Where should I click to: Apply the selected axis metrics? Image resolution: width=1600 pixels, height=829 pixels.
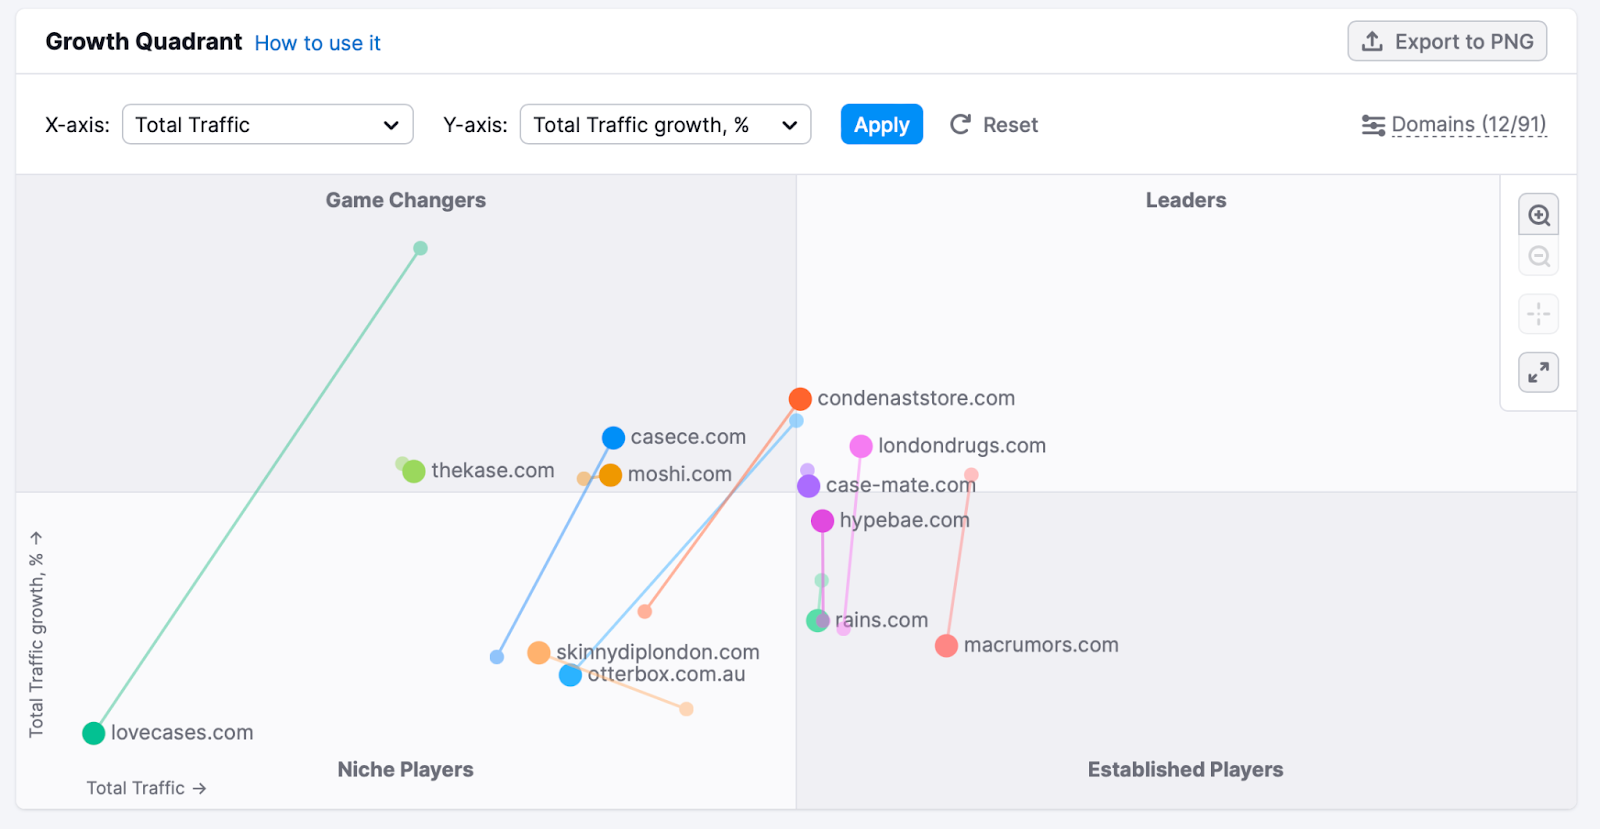[x=880, y=124]
